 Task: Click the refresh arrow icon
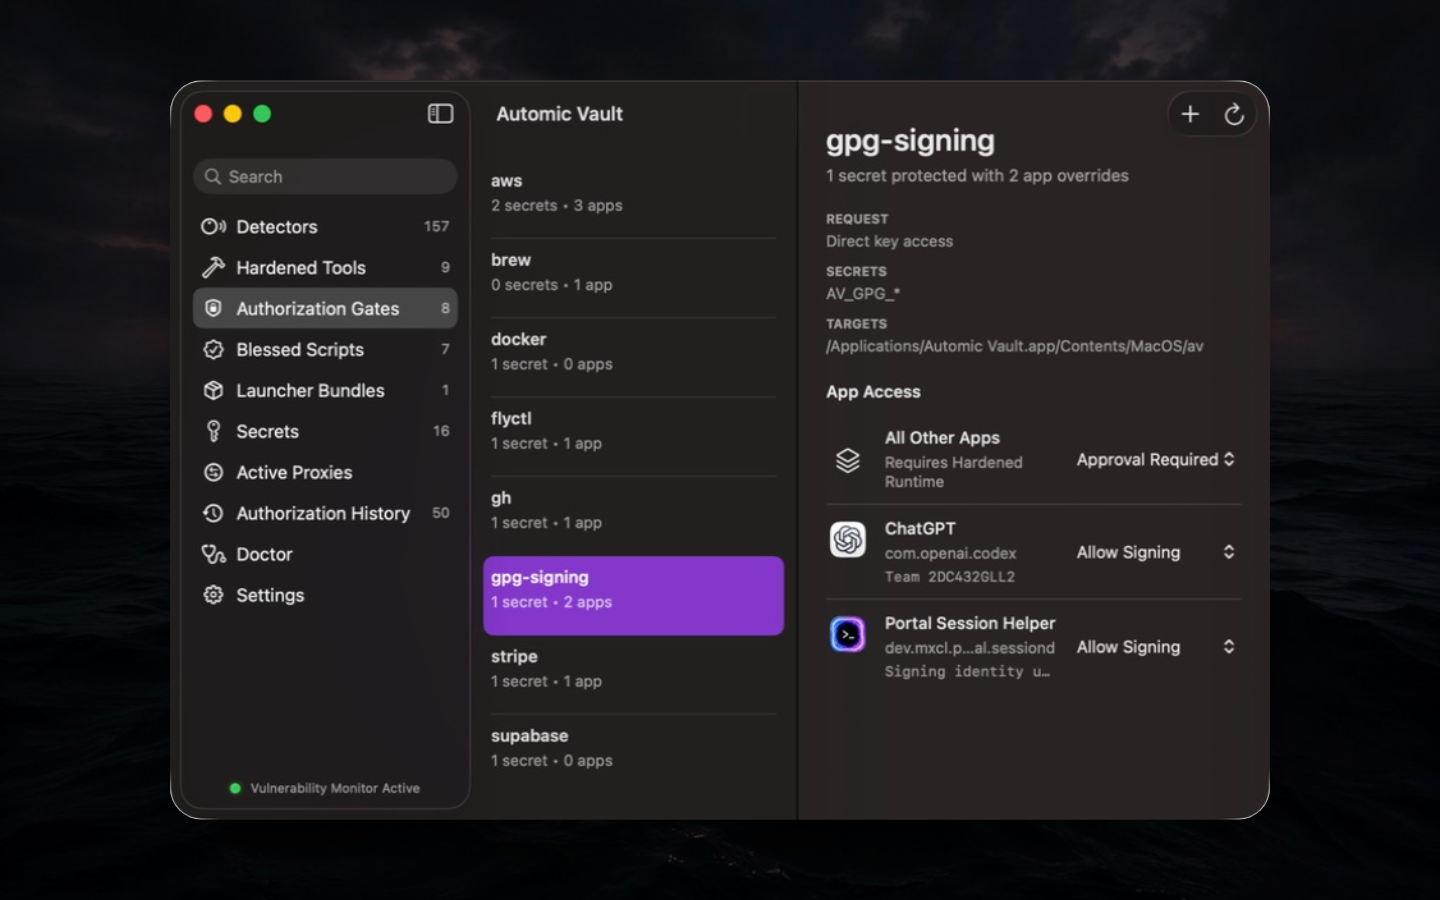click(x=1234, y=114)
